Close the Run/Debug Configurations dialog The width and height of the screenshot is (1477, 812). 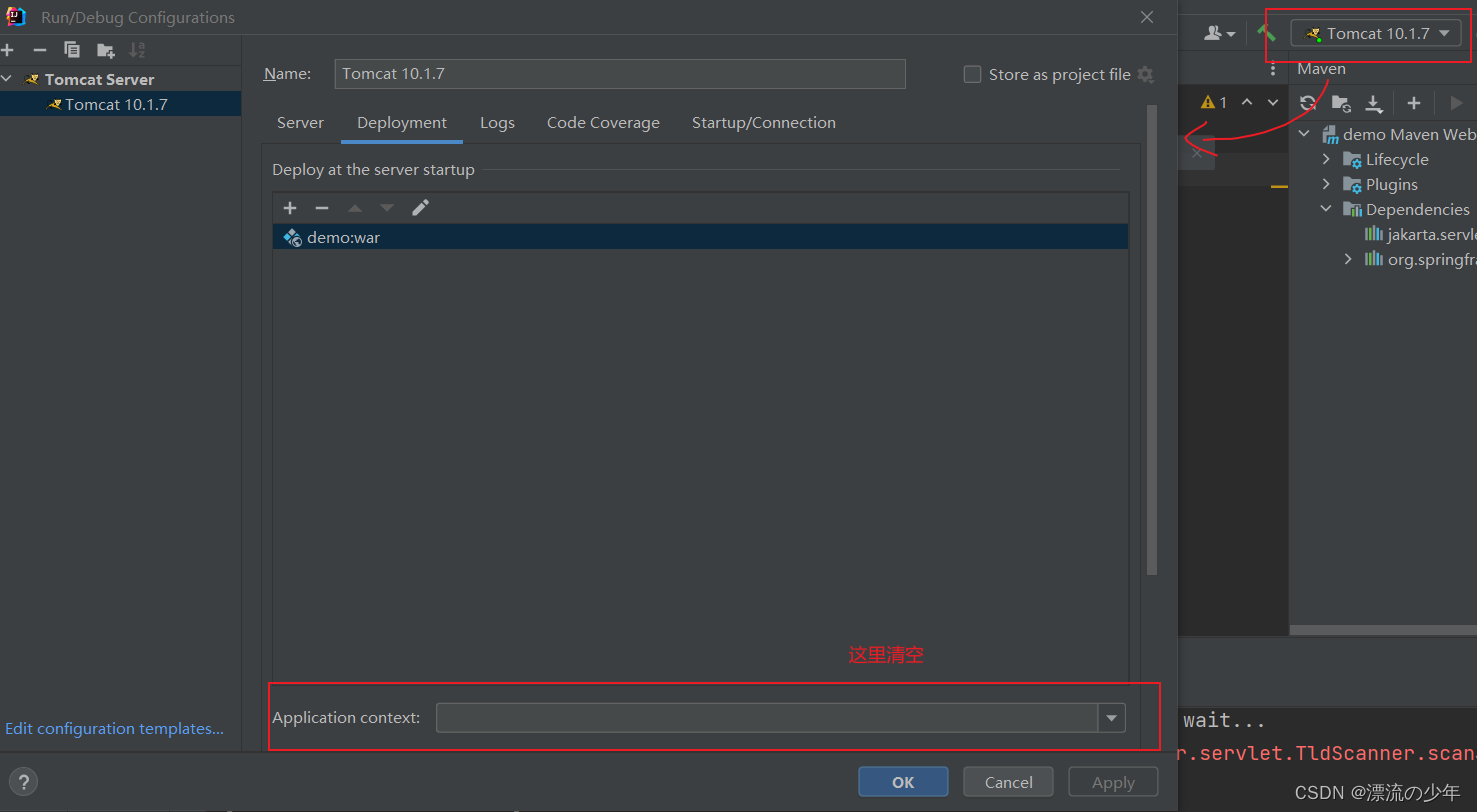(x=1147, y=17)
